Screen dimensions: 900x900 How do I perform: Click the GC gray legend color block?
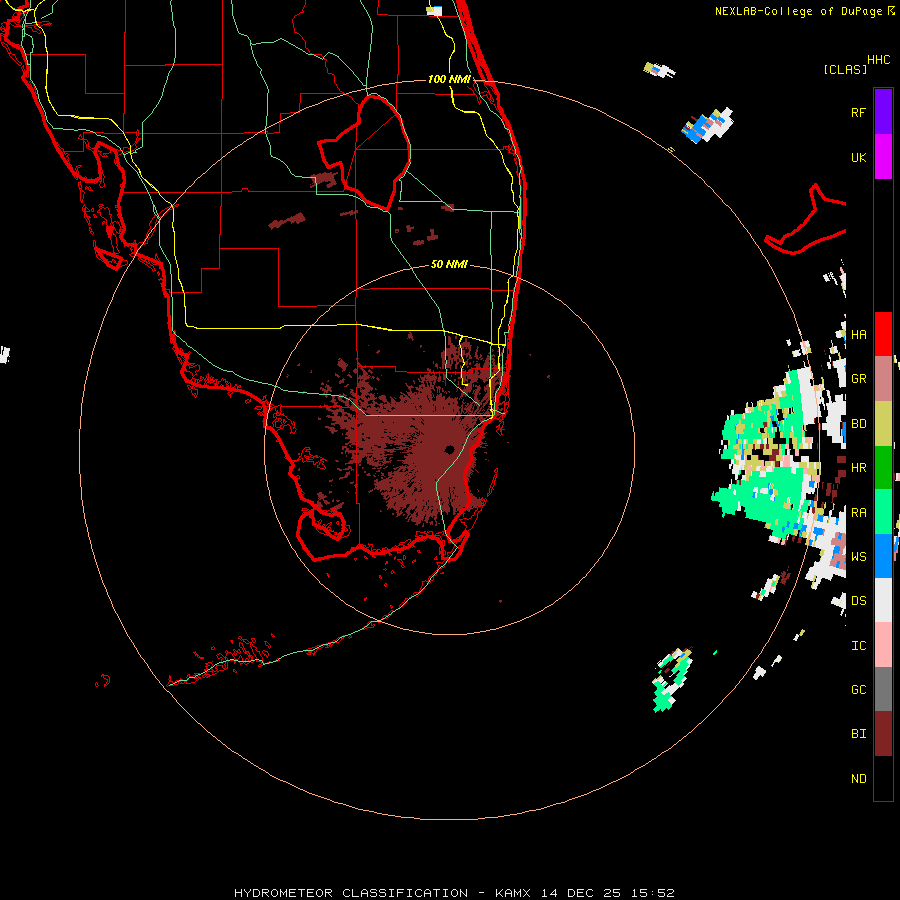(883, 689)
